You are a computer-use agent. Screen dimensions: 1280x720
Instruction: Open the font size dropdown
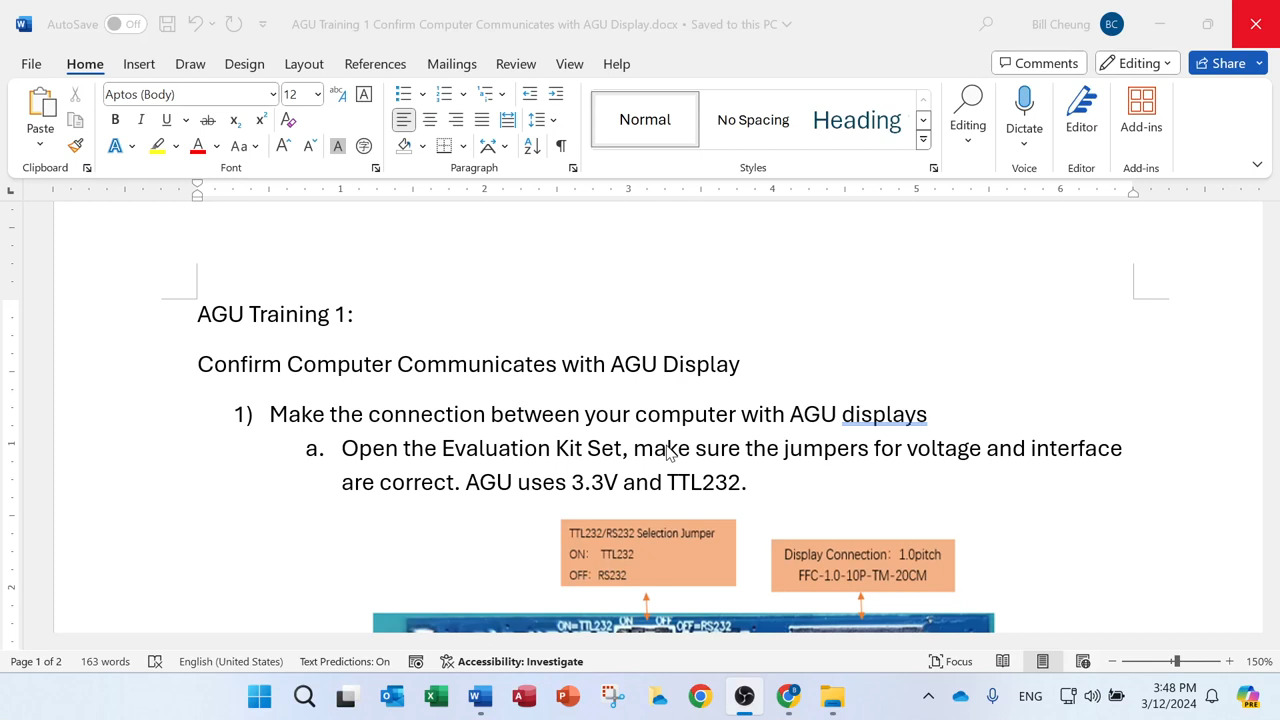click(318, 94)
